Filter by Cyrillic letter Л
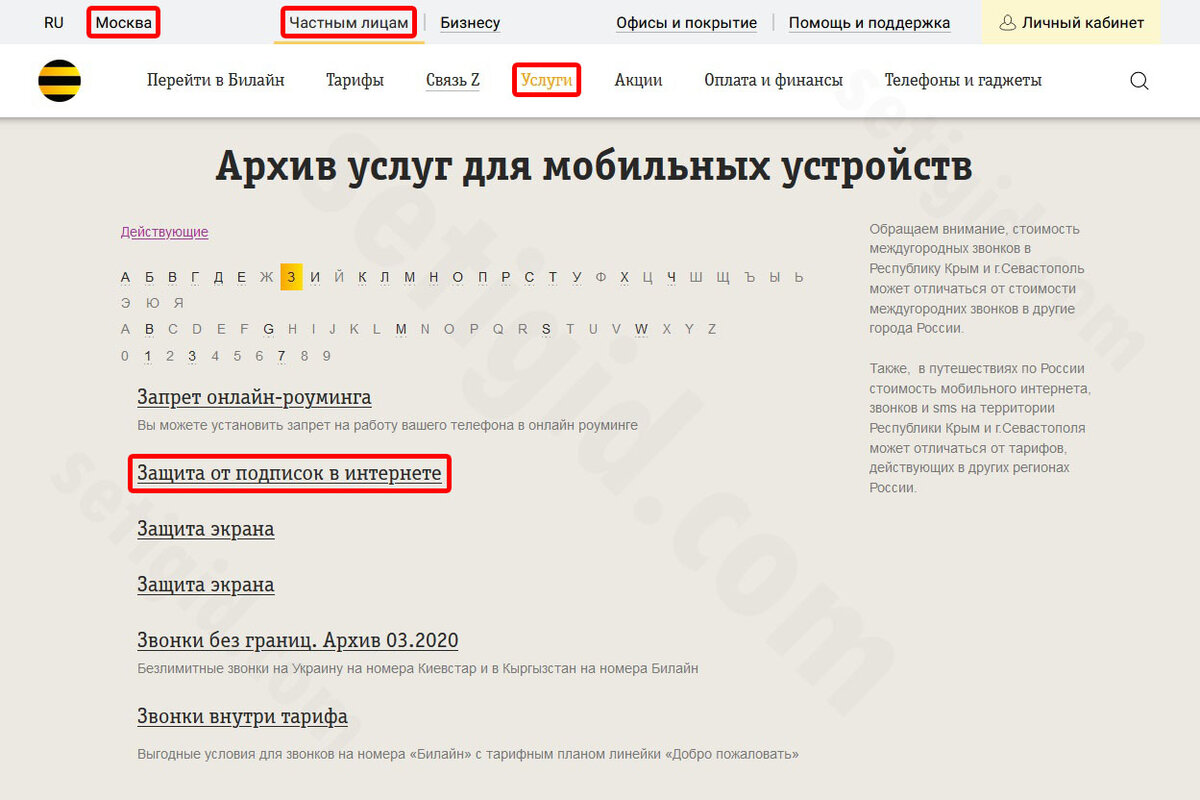The width and height of the screenshot is (1200, 800). coord(386,277)
